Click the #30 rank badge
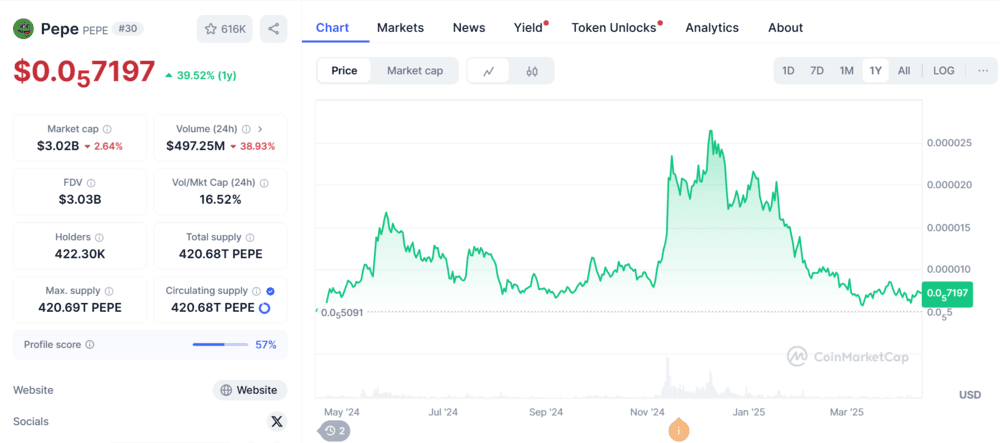 pyautogui.click(x=128, y=29)
